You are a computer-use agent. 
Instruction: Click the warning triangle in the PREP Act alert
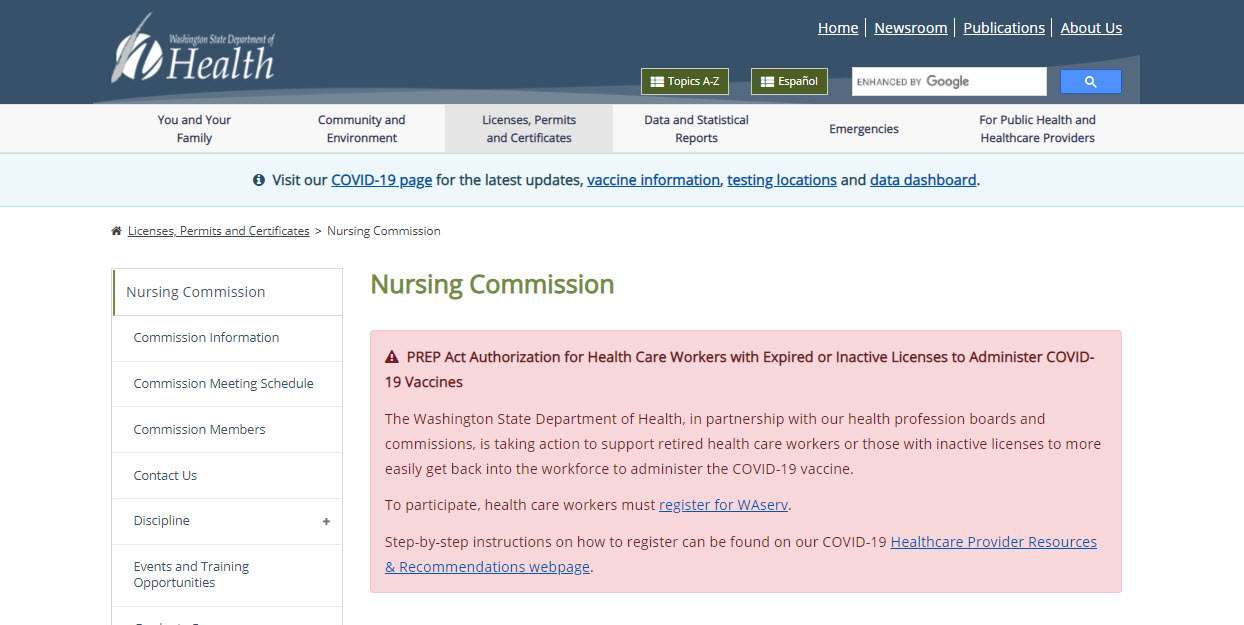click(x=391, y=356)
